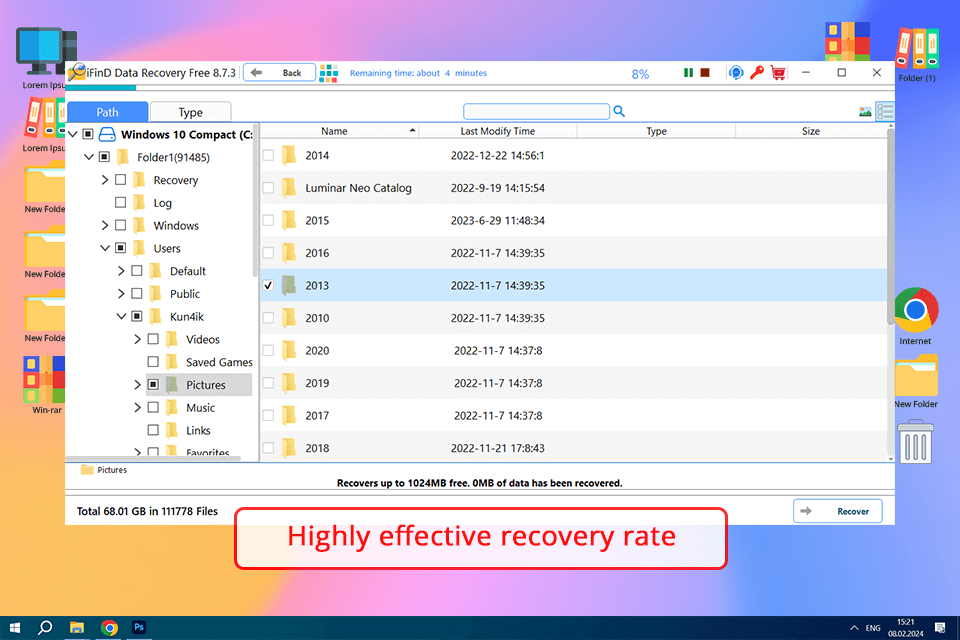The image size is (960, 640).
Task: Switch to thumbnail preview view icon
Action: (865, 111)
